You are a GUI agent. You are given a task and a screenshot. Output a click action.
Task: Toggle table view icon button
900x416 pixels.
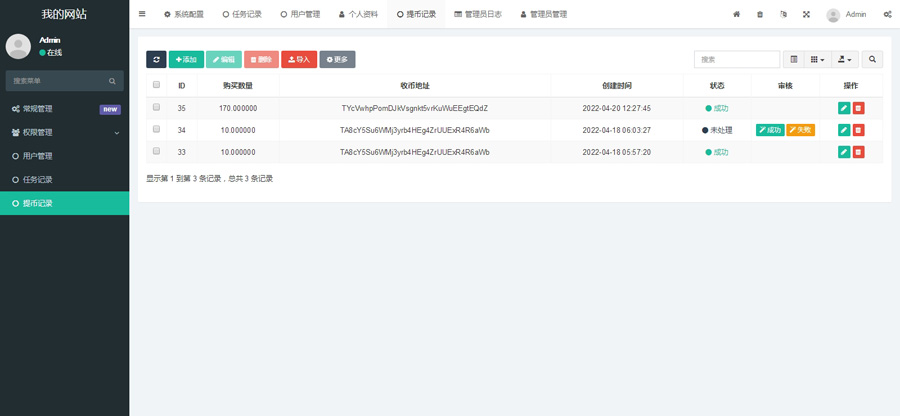tap(794, 60)
